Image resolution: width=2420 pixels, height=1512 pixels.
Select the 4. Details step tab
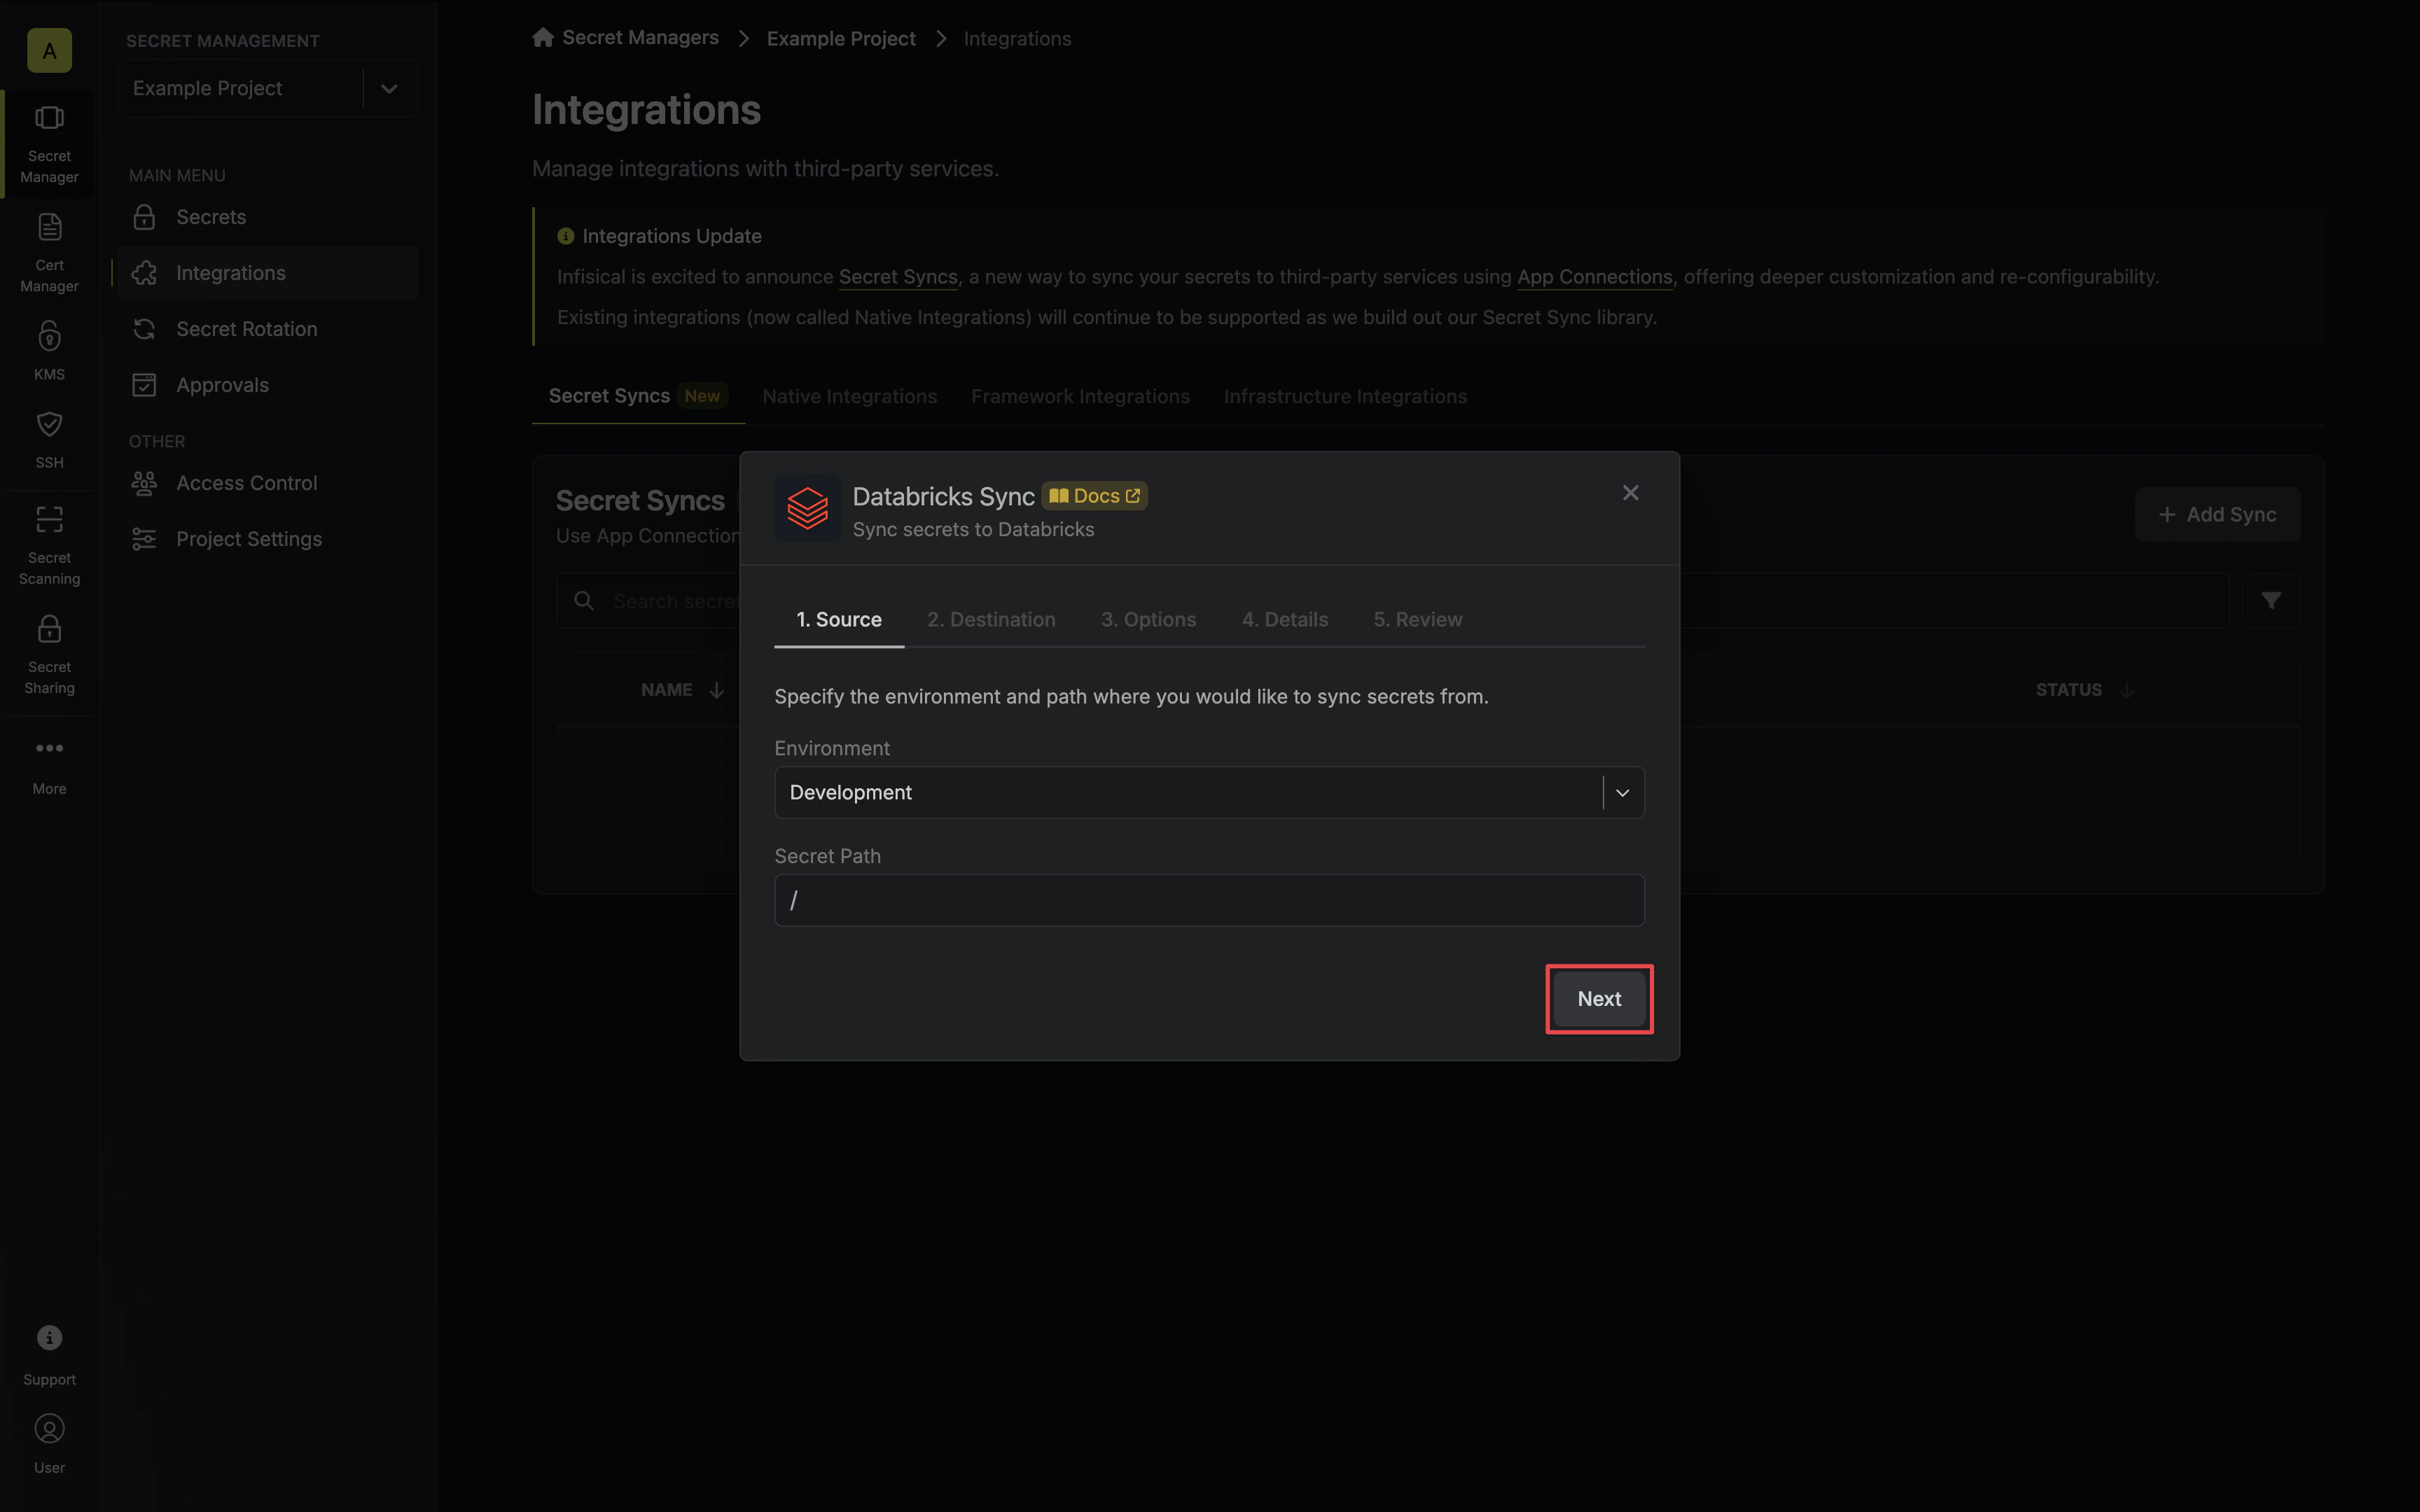click(x=1285, y=619)
